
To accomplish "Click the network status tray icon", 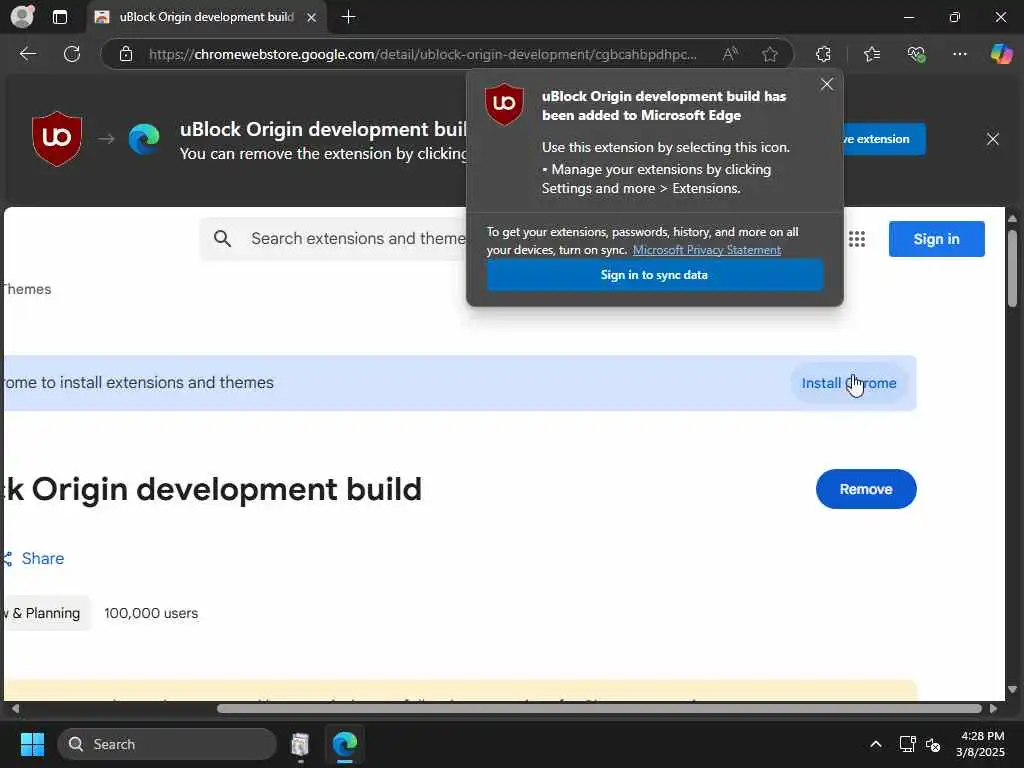I will 907,744.
